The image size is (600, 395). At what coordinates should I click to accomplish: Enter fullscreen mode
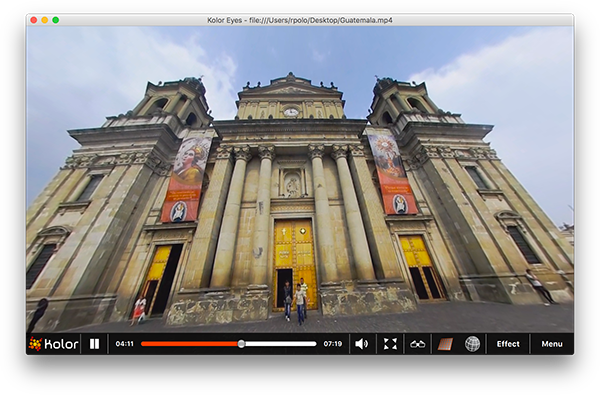pos(390,344)
